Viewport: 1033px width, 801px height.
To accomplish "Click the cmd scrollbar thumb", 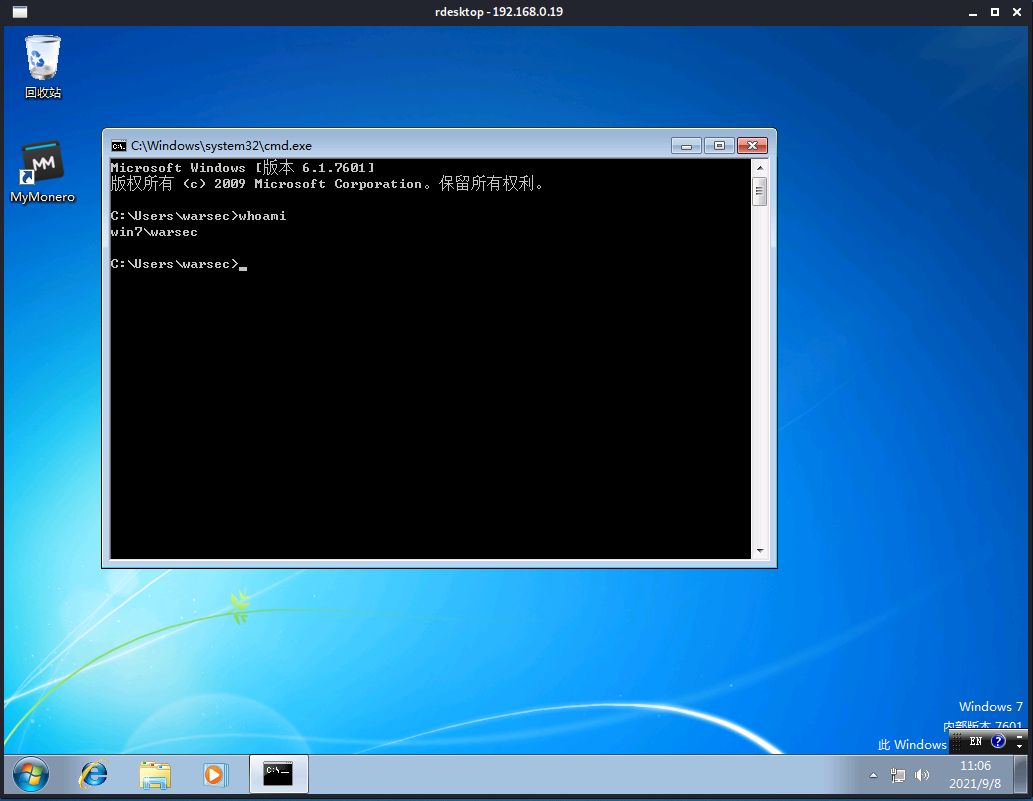I will coord(760,192).
